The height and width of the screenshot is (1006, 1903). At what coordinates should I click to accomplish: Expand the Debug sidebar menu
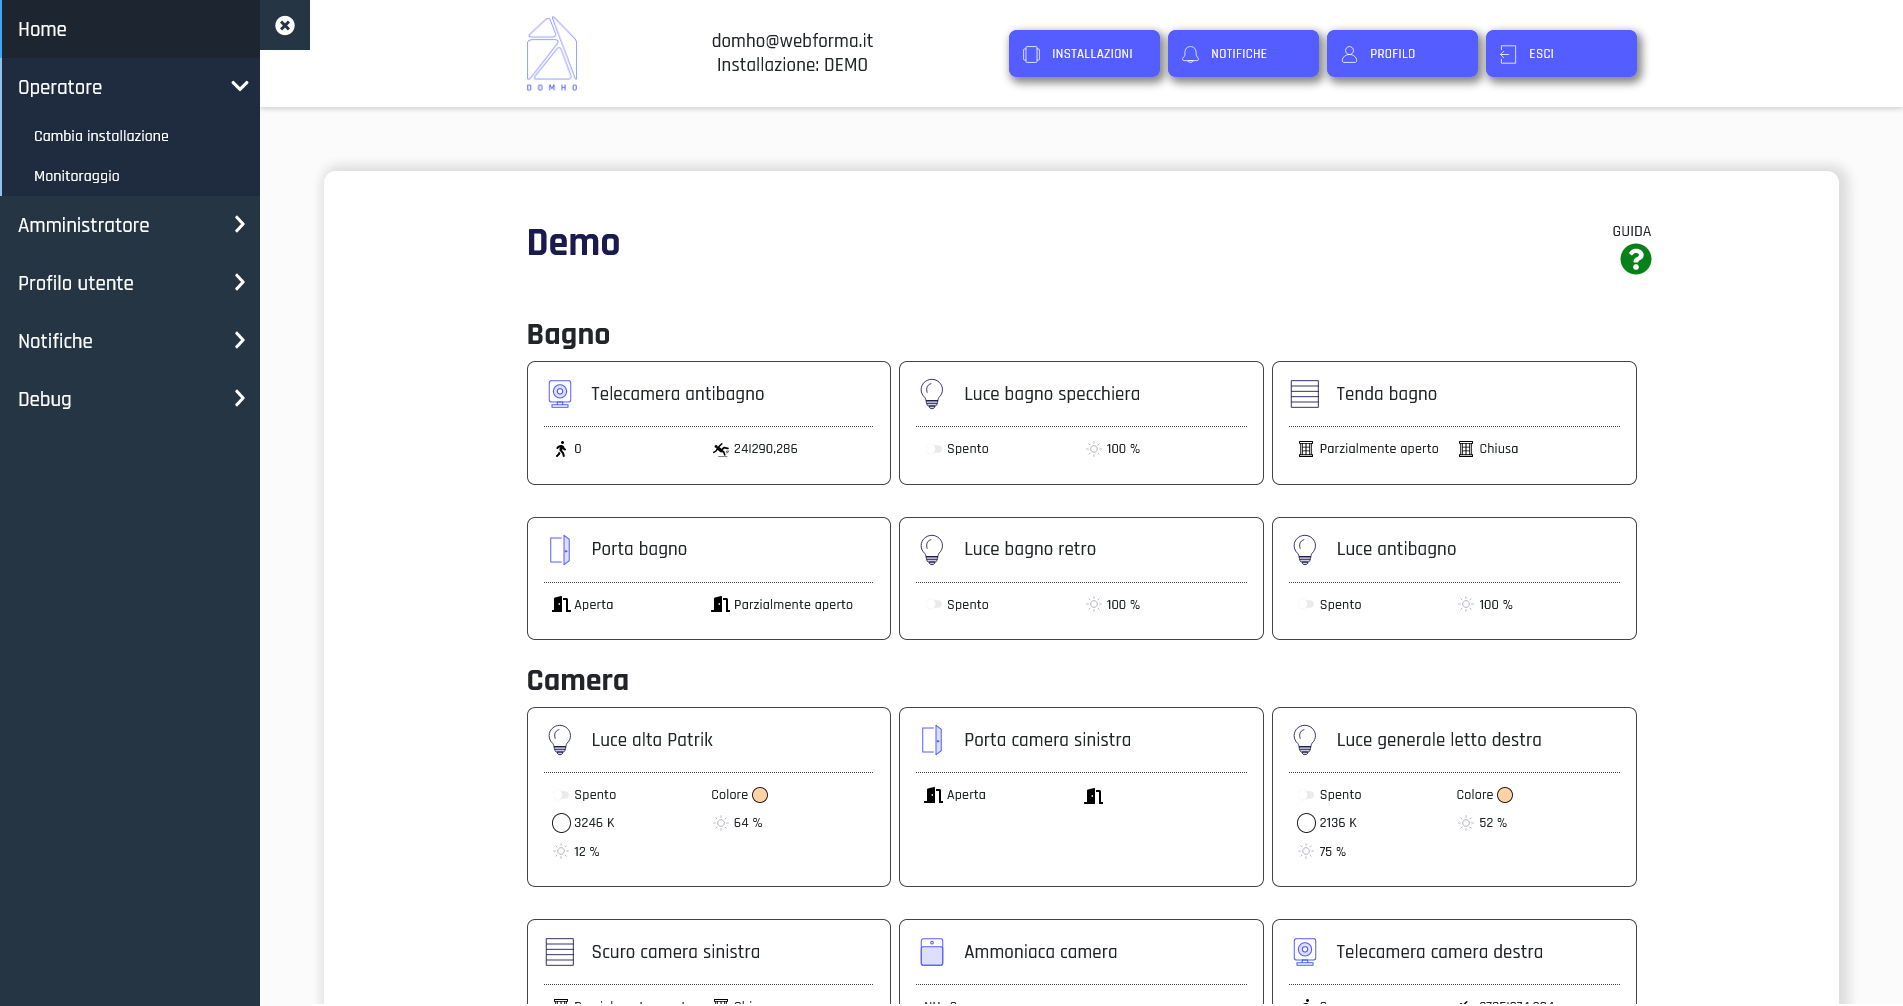coord(239,399)
